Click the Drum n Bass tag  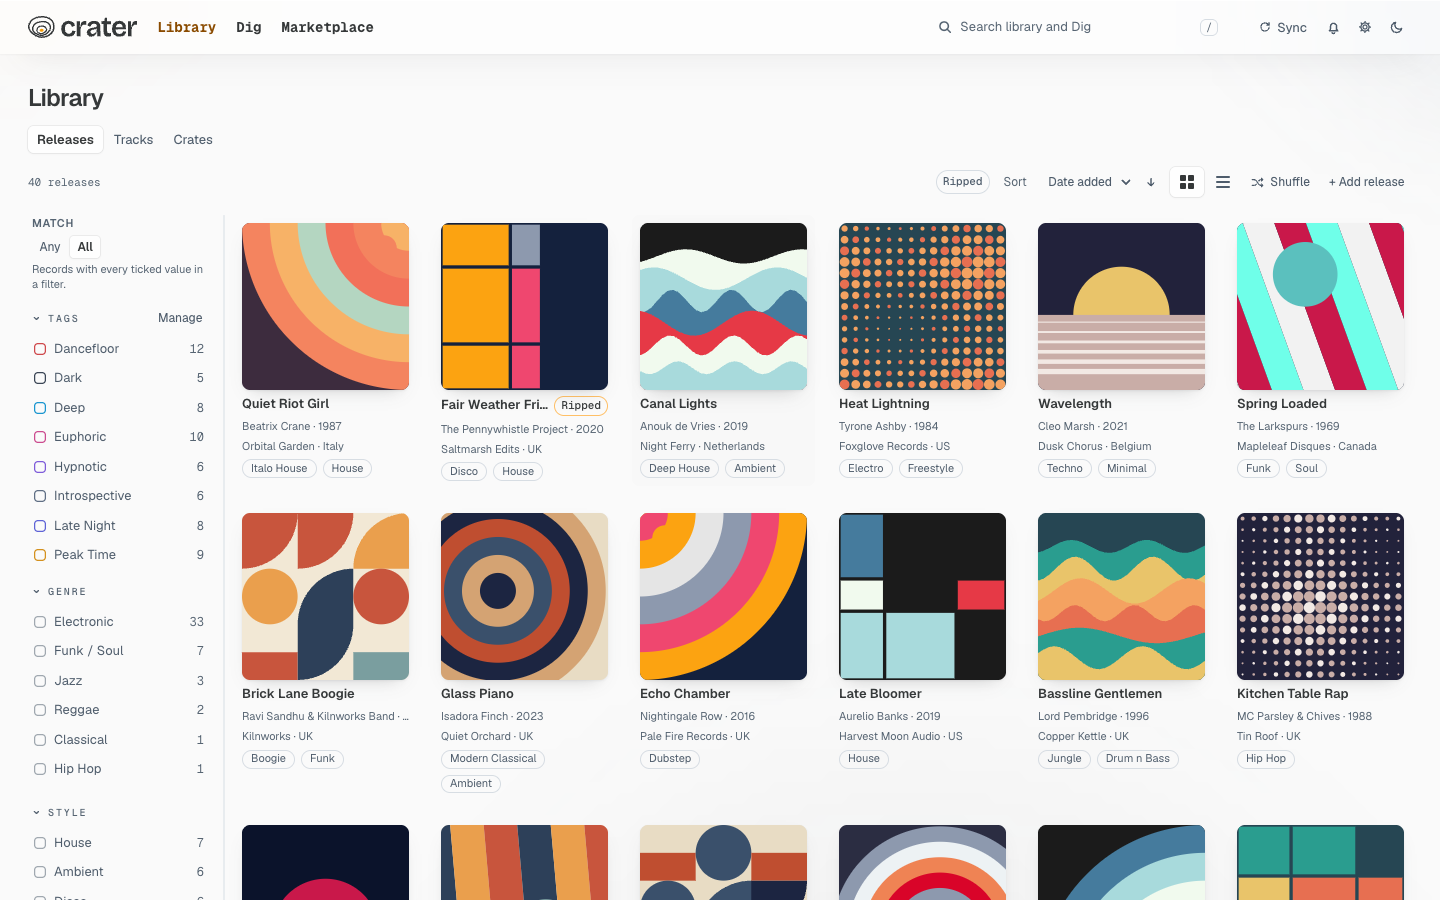1138,758
